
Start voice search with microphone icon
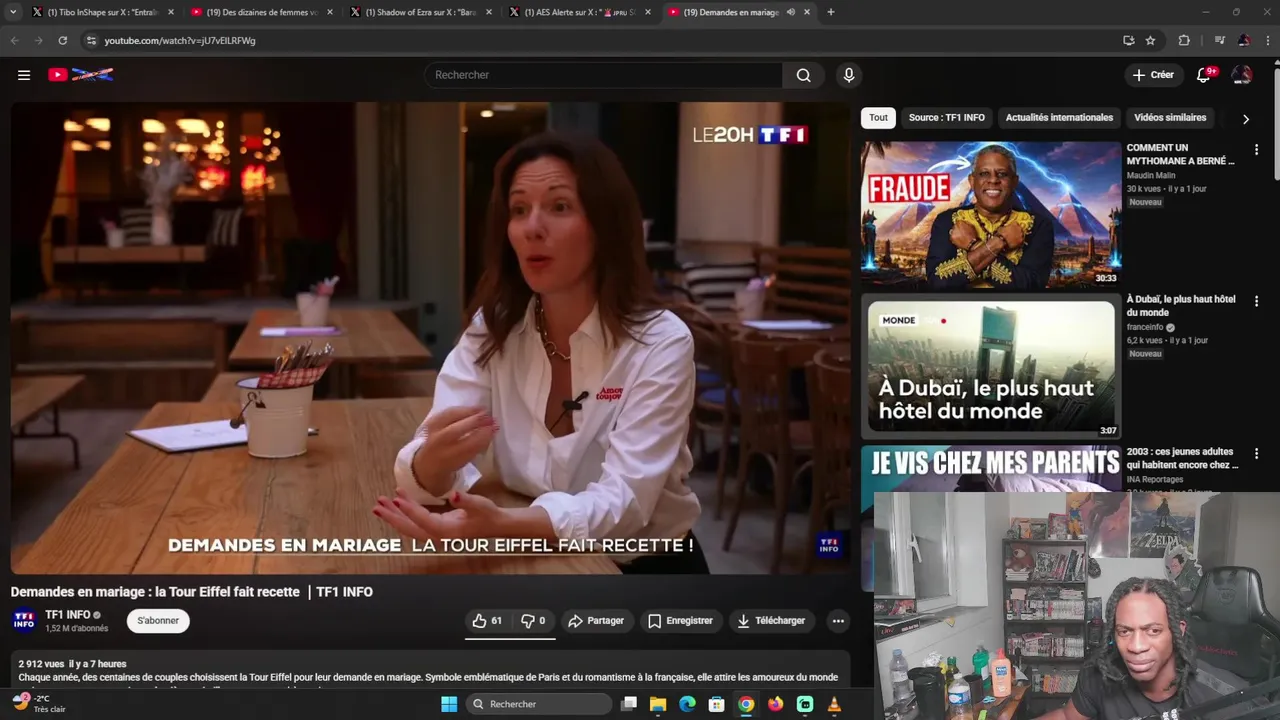[849, 75]
